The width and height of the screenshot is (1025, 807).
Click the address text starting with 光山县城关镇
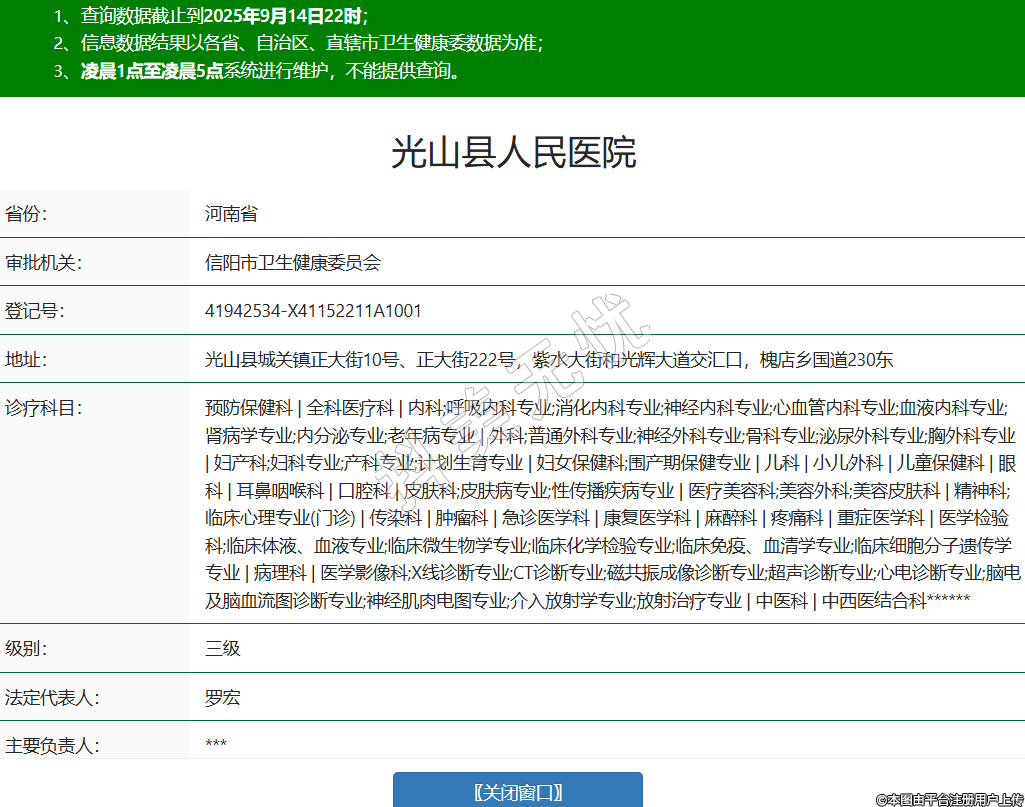tap(549, 360)
